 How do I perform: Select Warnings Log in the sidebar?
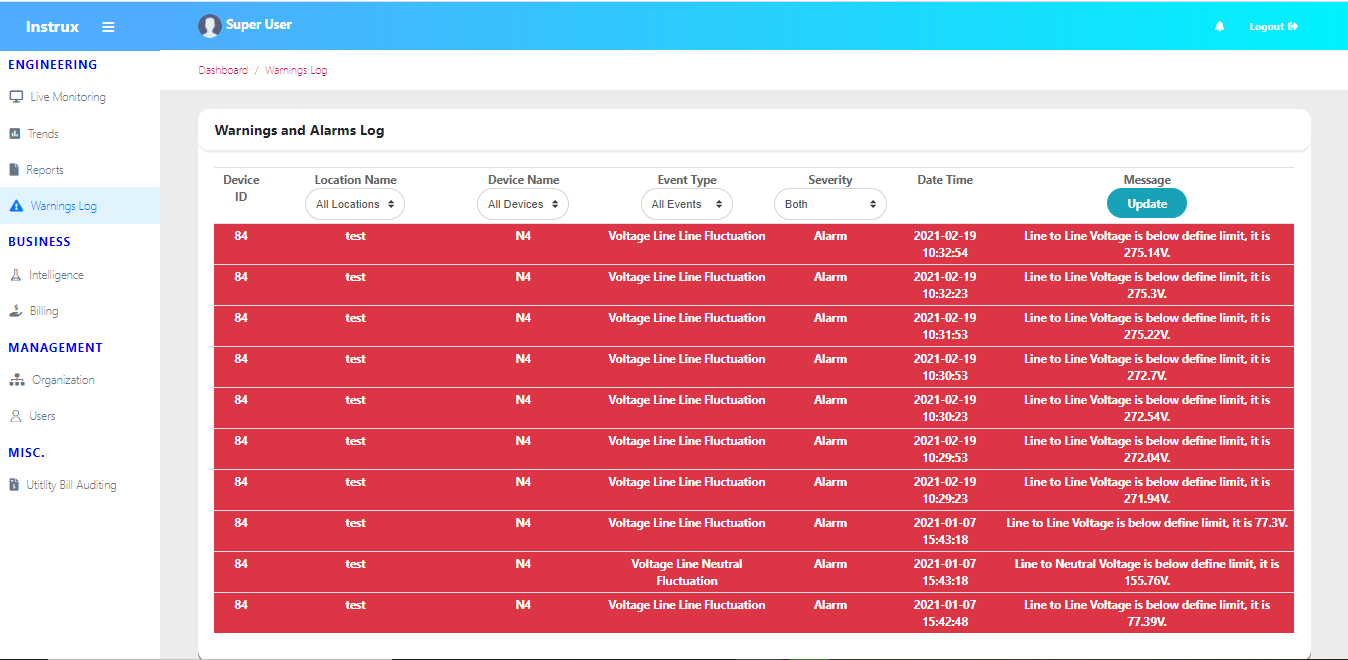(63, 206)
